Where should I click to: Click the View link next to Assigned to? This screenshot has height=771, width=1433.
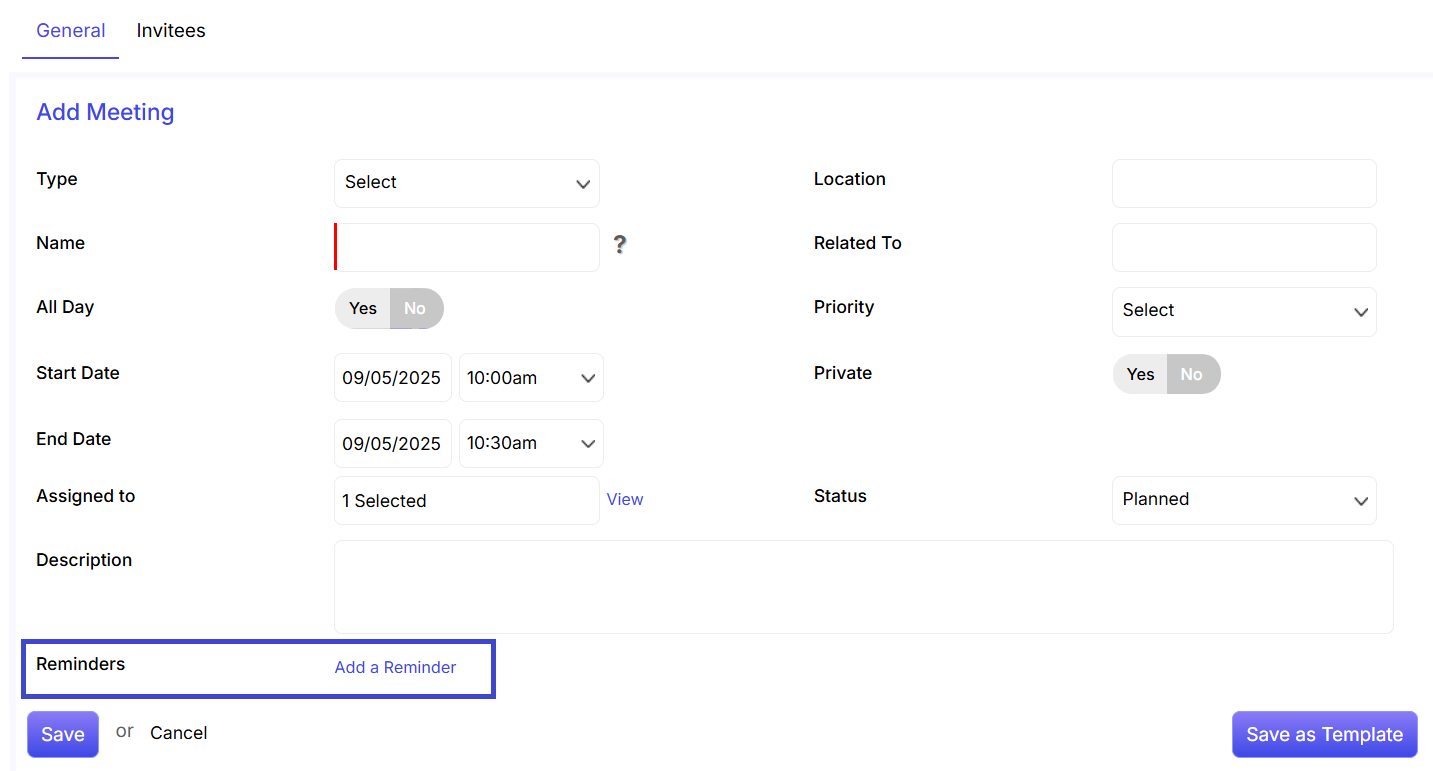[x=625, y=499]
